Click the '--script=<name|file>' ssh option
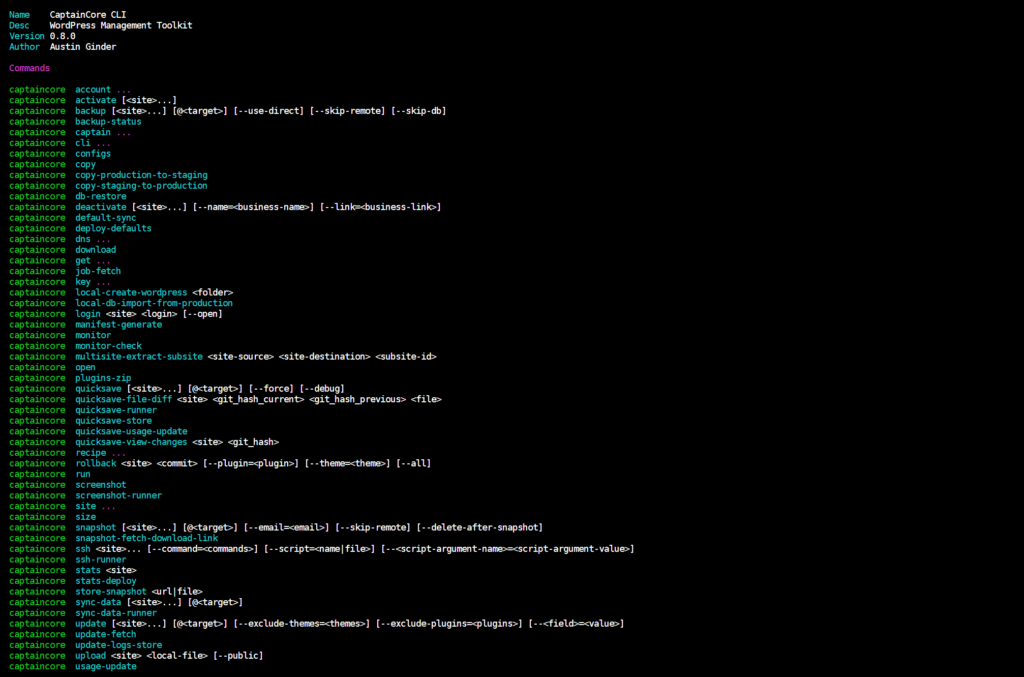 pos(319,549)
